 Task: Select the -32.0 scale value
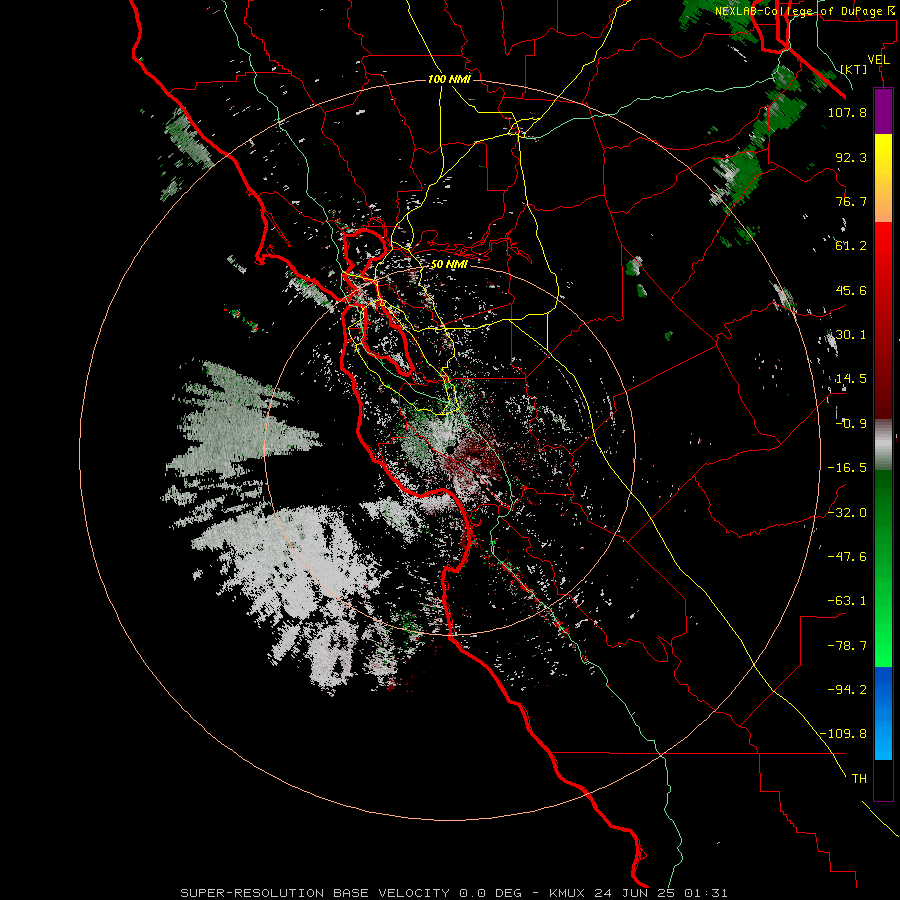[847, 513]
